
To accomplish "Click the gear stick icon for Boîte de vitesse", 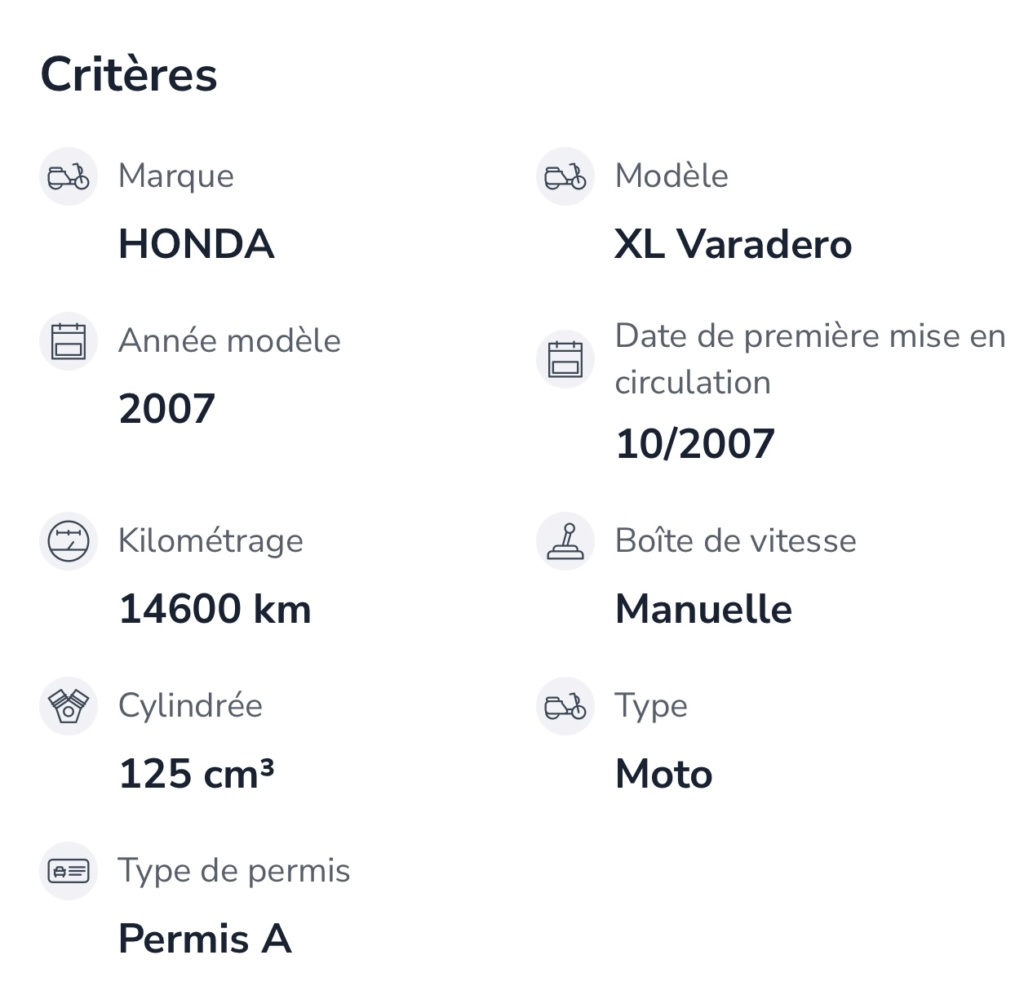I will pos(566,541).
